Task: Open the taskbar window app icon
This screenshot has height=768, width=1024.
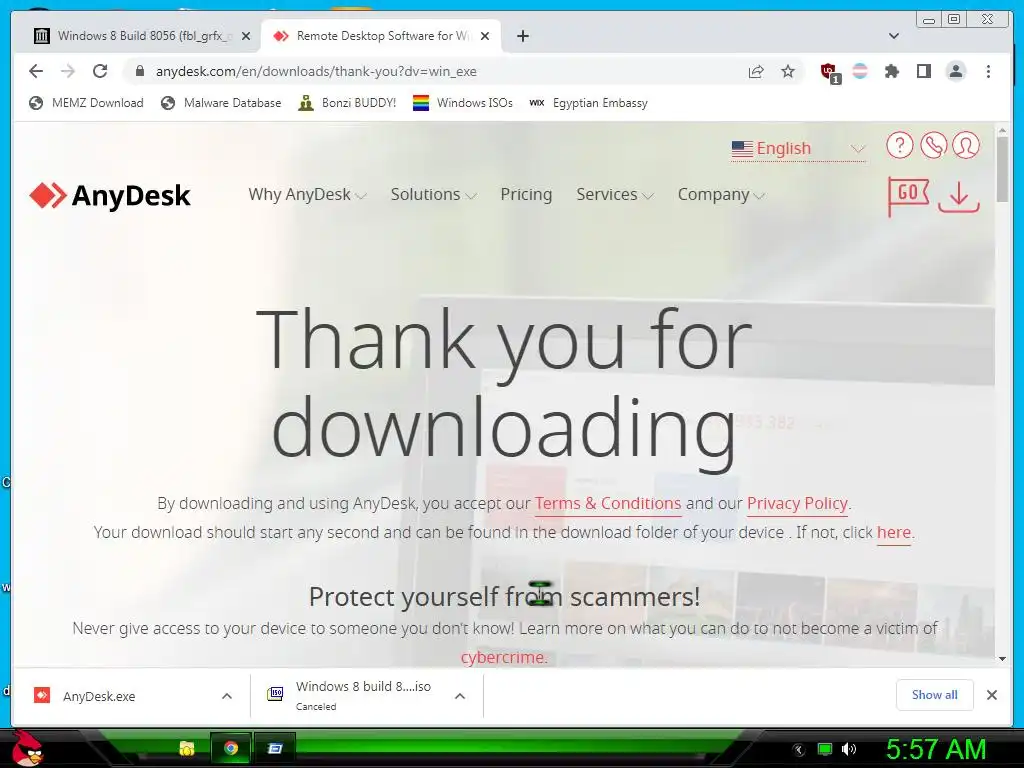Action: (x=275, y=748)
